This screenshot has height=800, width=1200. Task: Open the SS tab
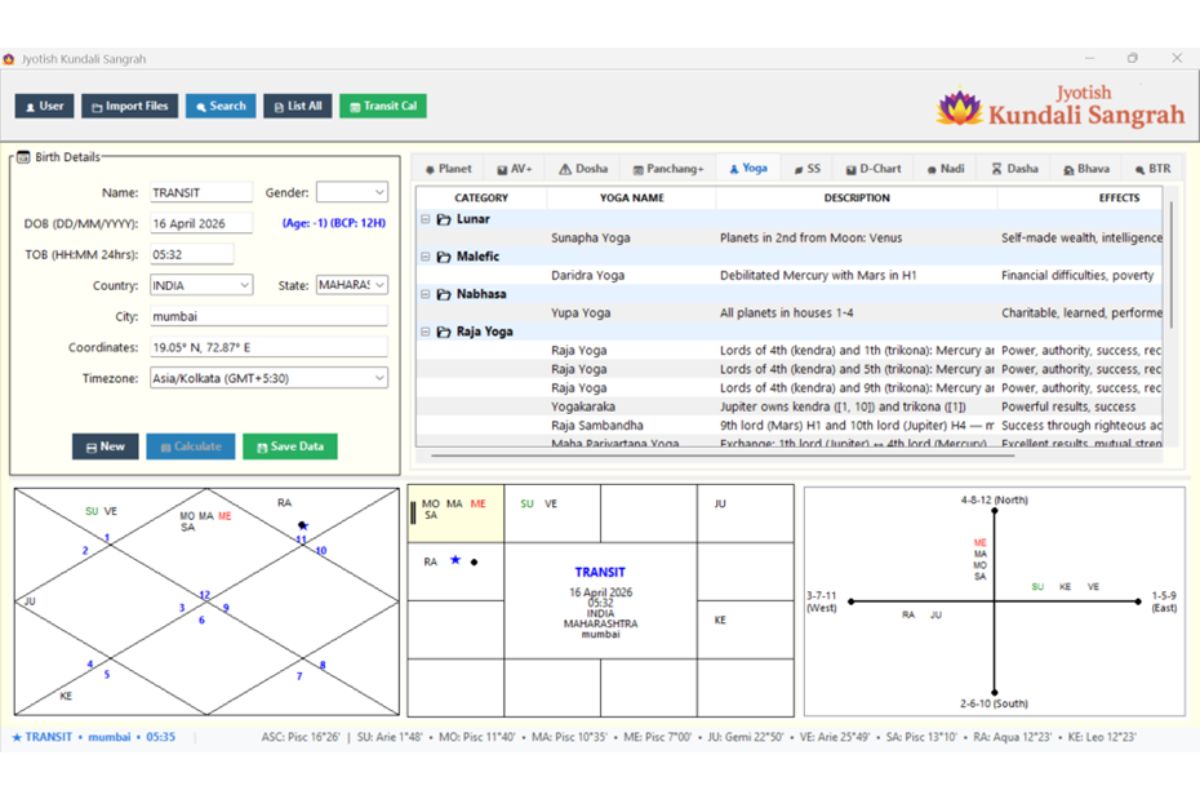[807, 169]
